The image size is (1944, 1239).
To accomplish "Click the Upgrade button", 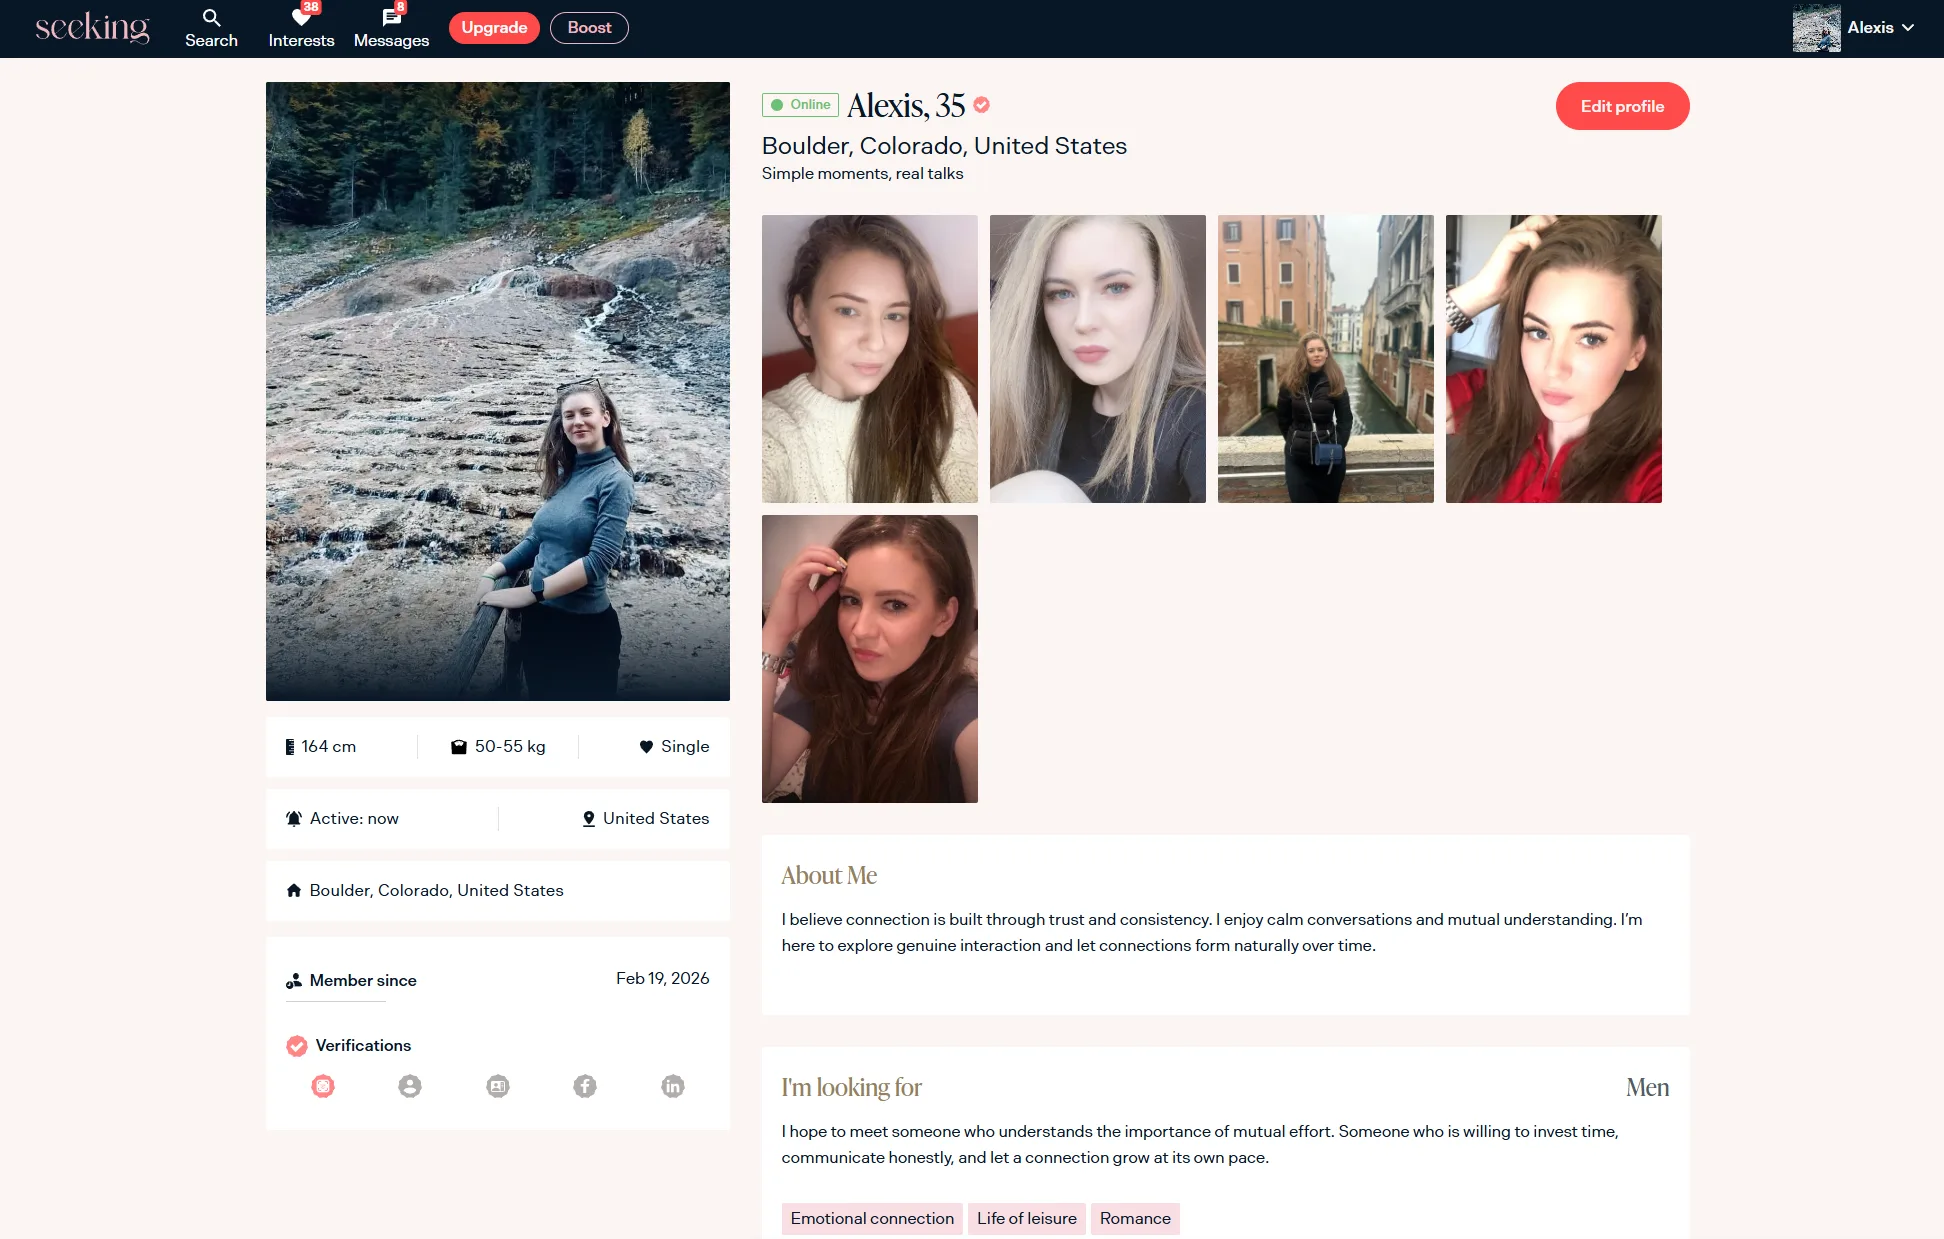I will [x=494, y=28].
